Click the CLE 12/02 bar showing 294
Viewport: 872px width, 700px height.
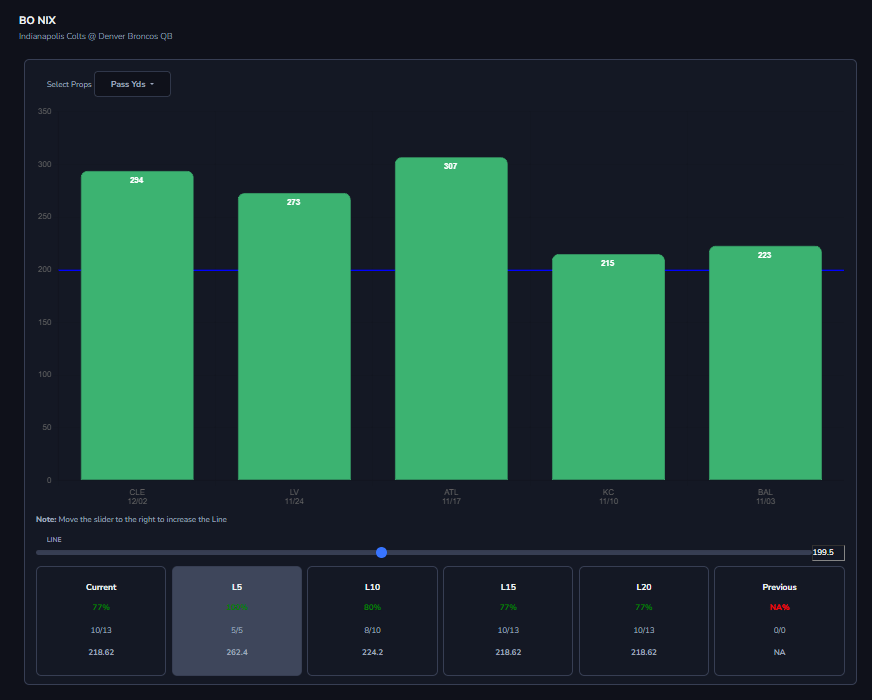click(137, 325)
